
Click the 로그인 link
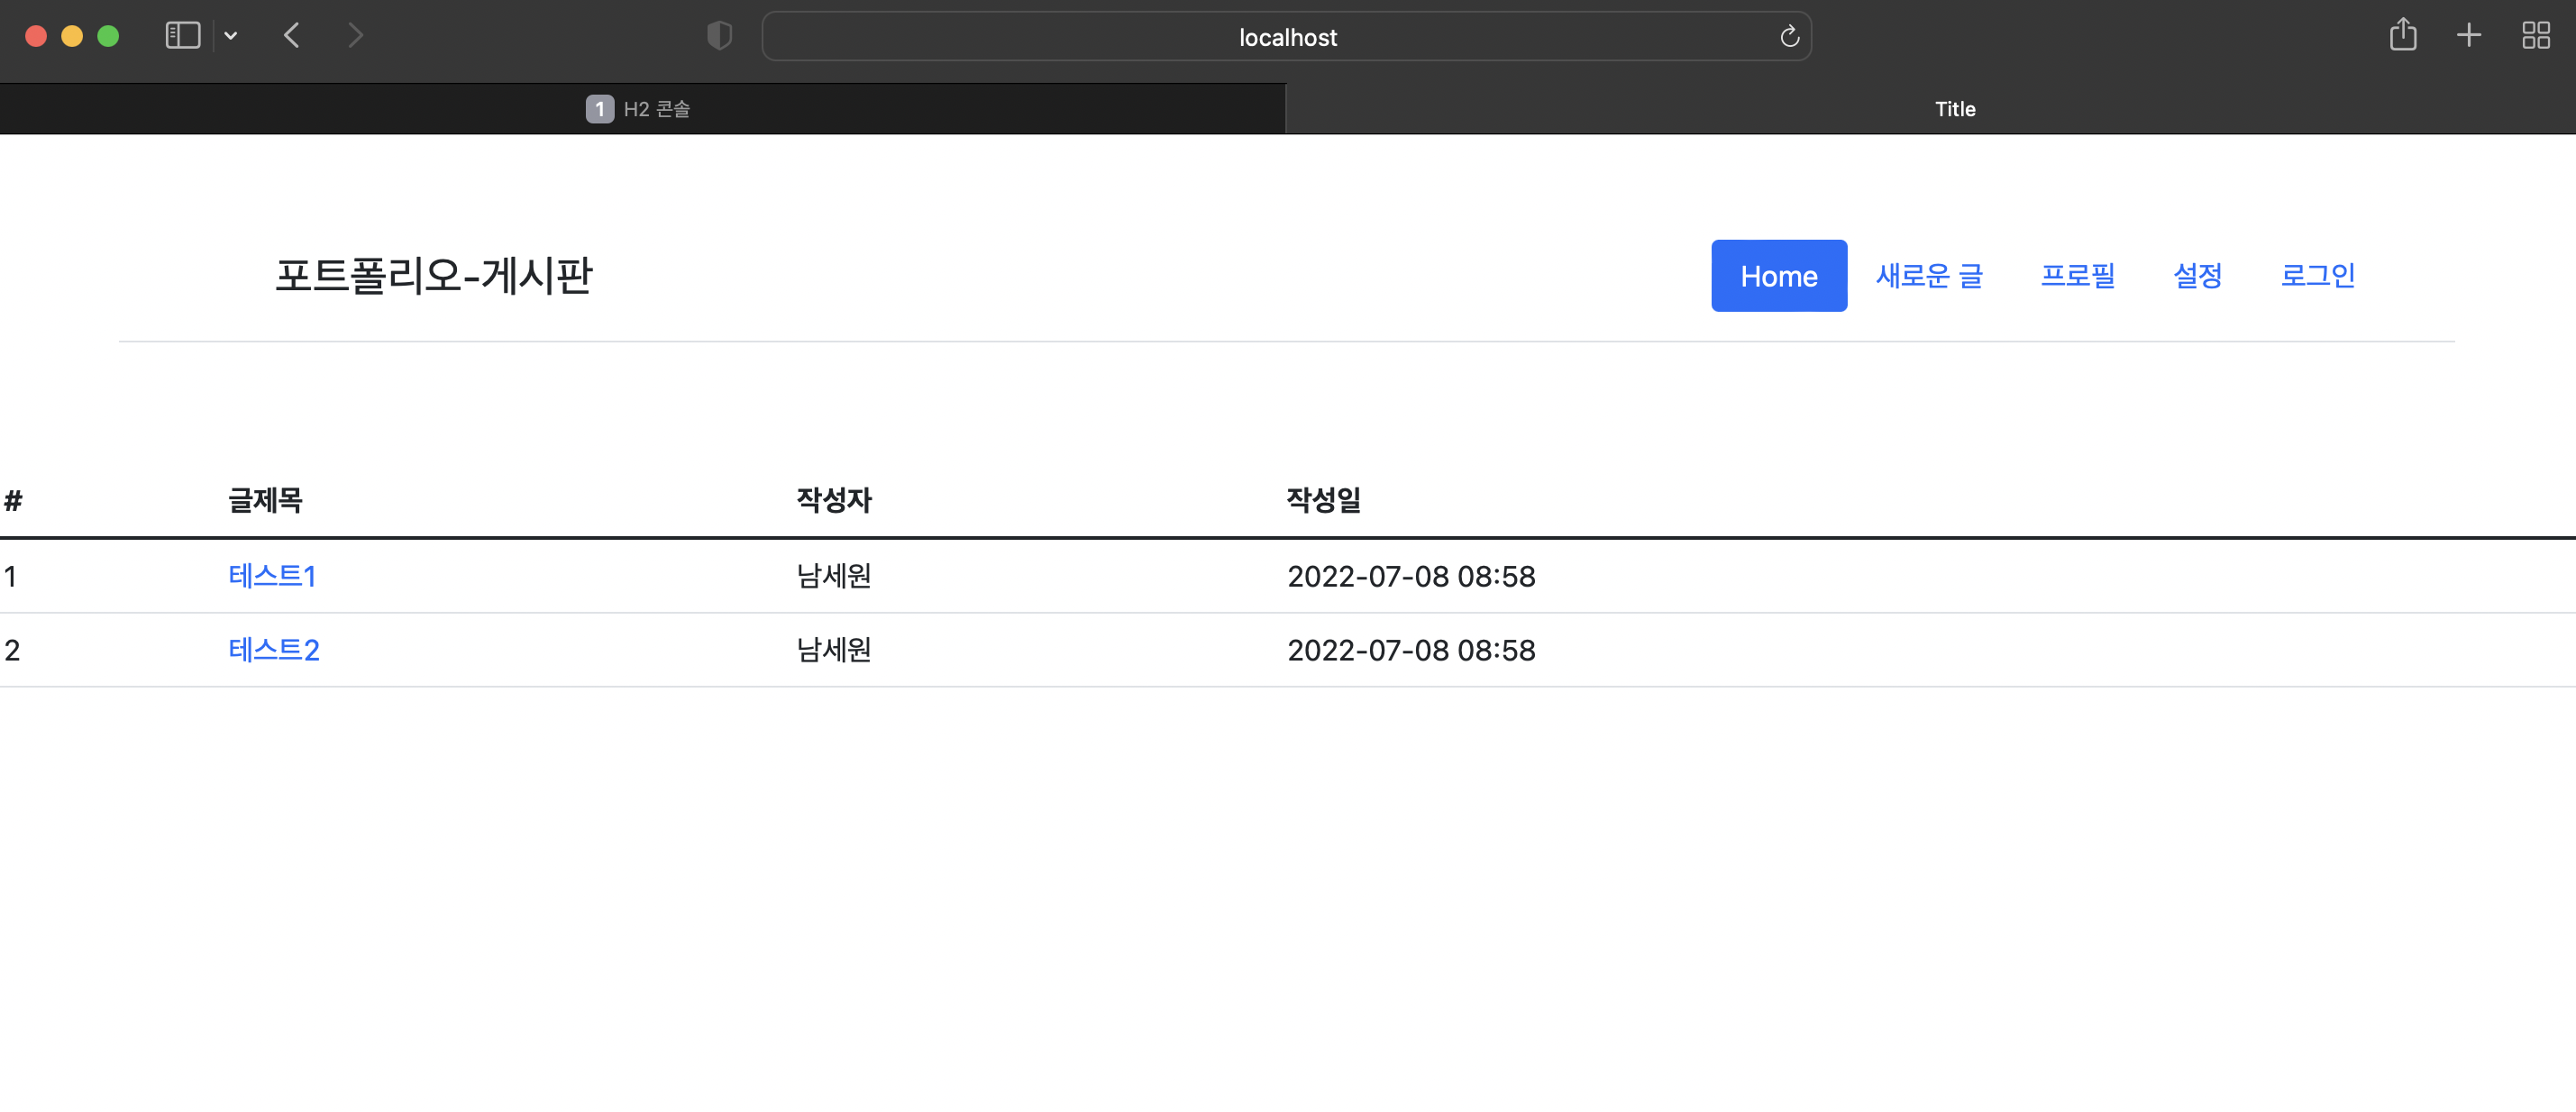click(2316, 275)
